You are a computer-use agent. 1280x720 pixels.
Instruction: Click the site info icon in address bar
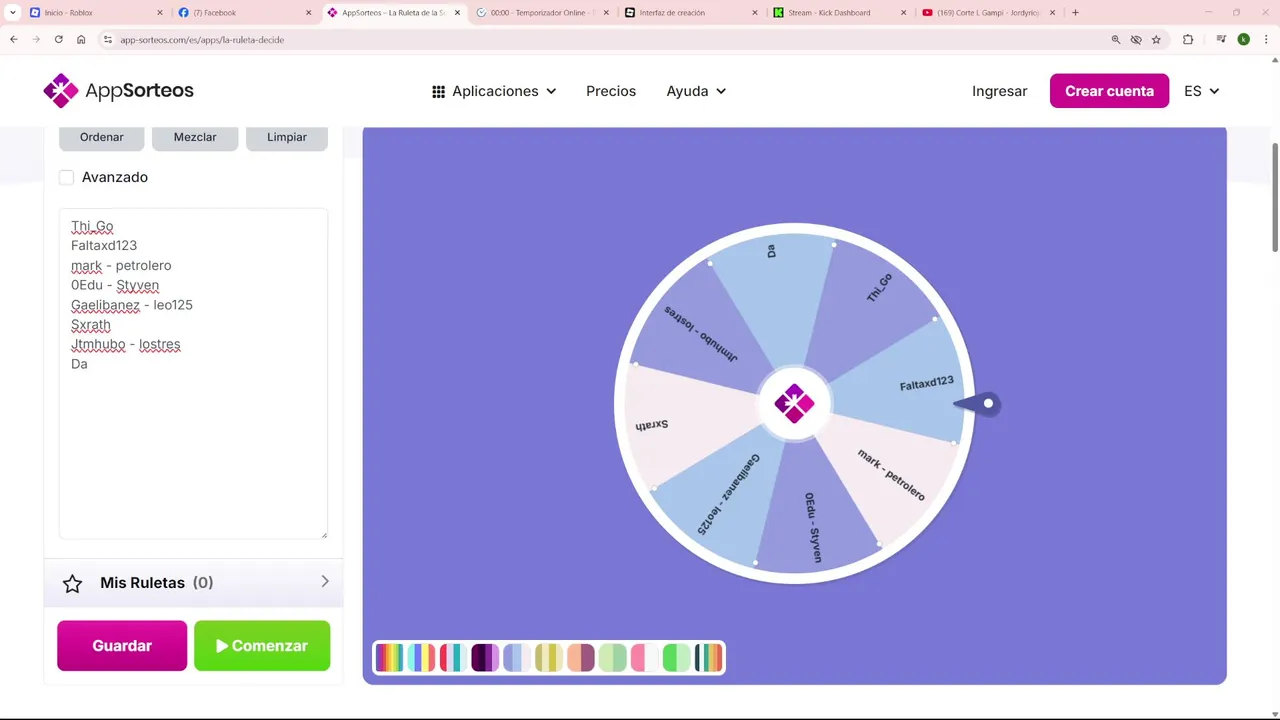[x=108, y=39]
